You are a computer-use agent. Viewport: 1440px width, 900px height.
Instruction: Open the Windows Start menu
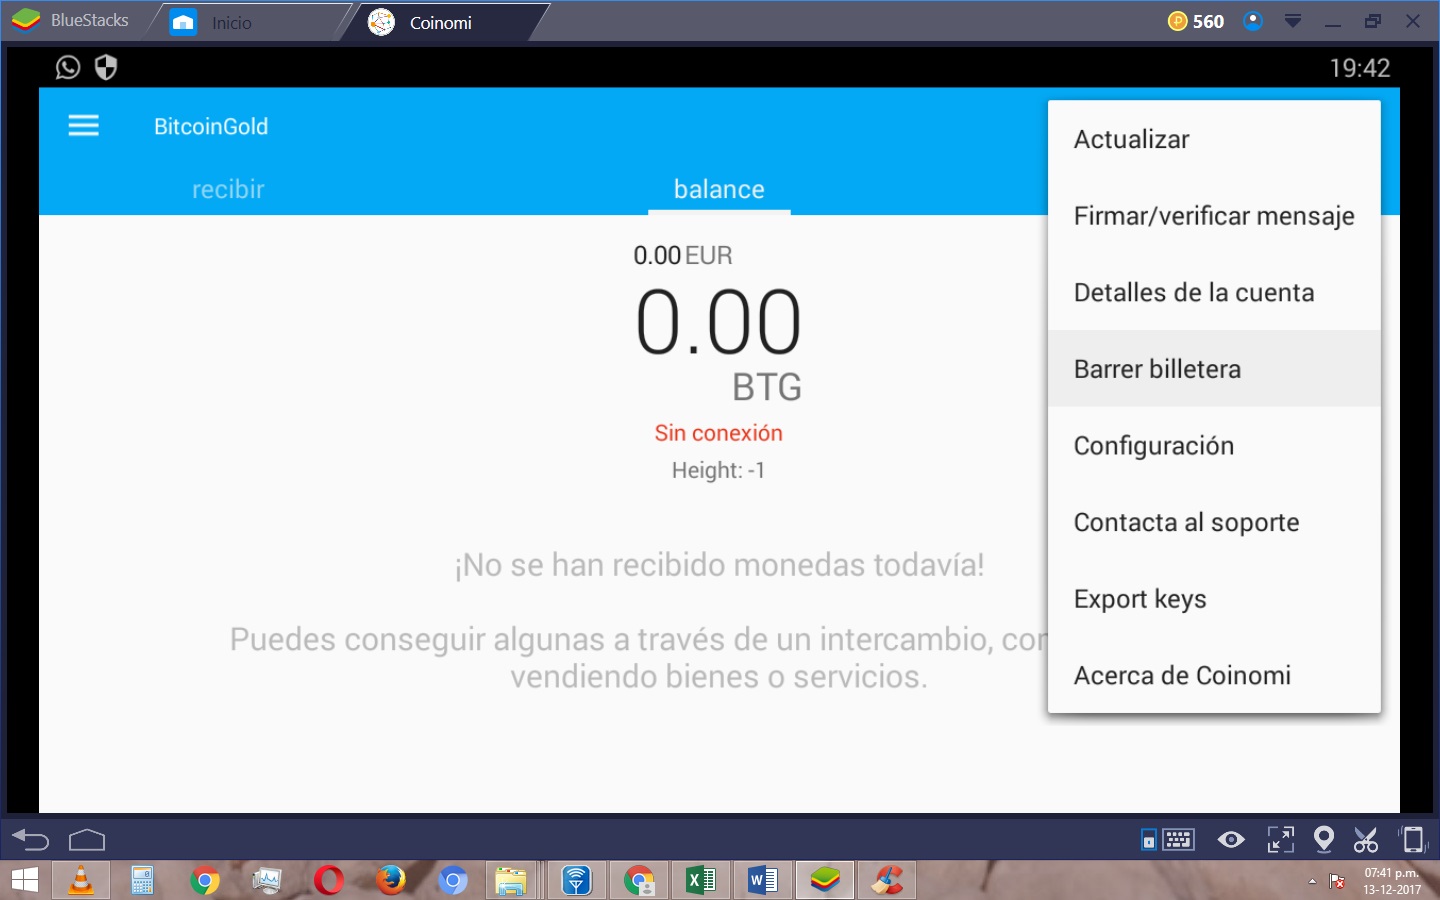click(25, 880)
